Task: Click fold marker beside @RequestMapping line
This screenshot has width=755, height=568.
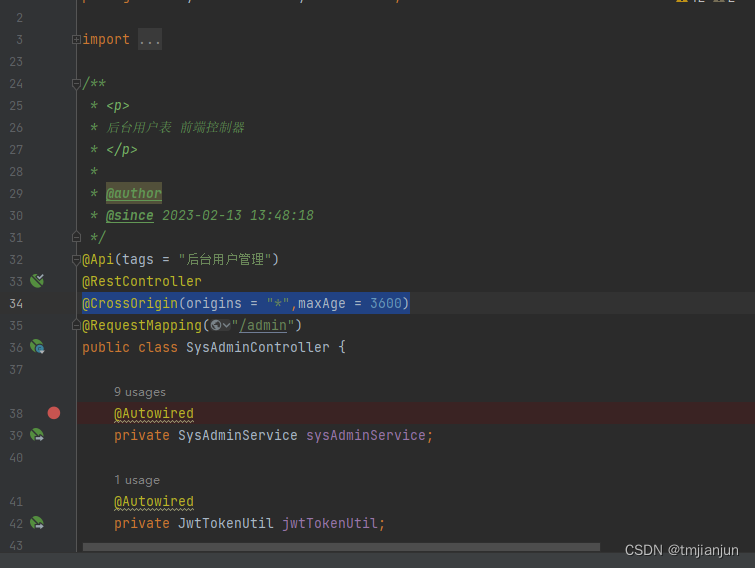Action: click(x=76, y=326)
